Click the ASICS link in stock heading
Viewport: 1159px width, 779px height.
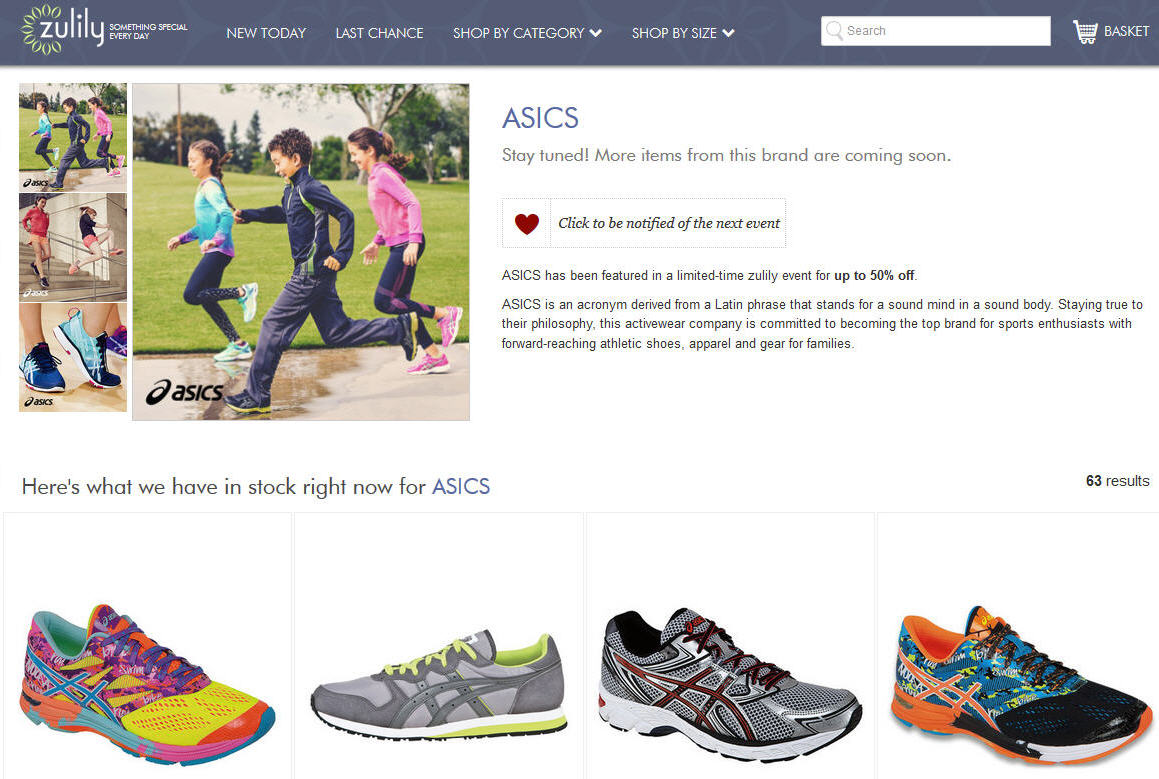tap(460, 486)
